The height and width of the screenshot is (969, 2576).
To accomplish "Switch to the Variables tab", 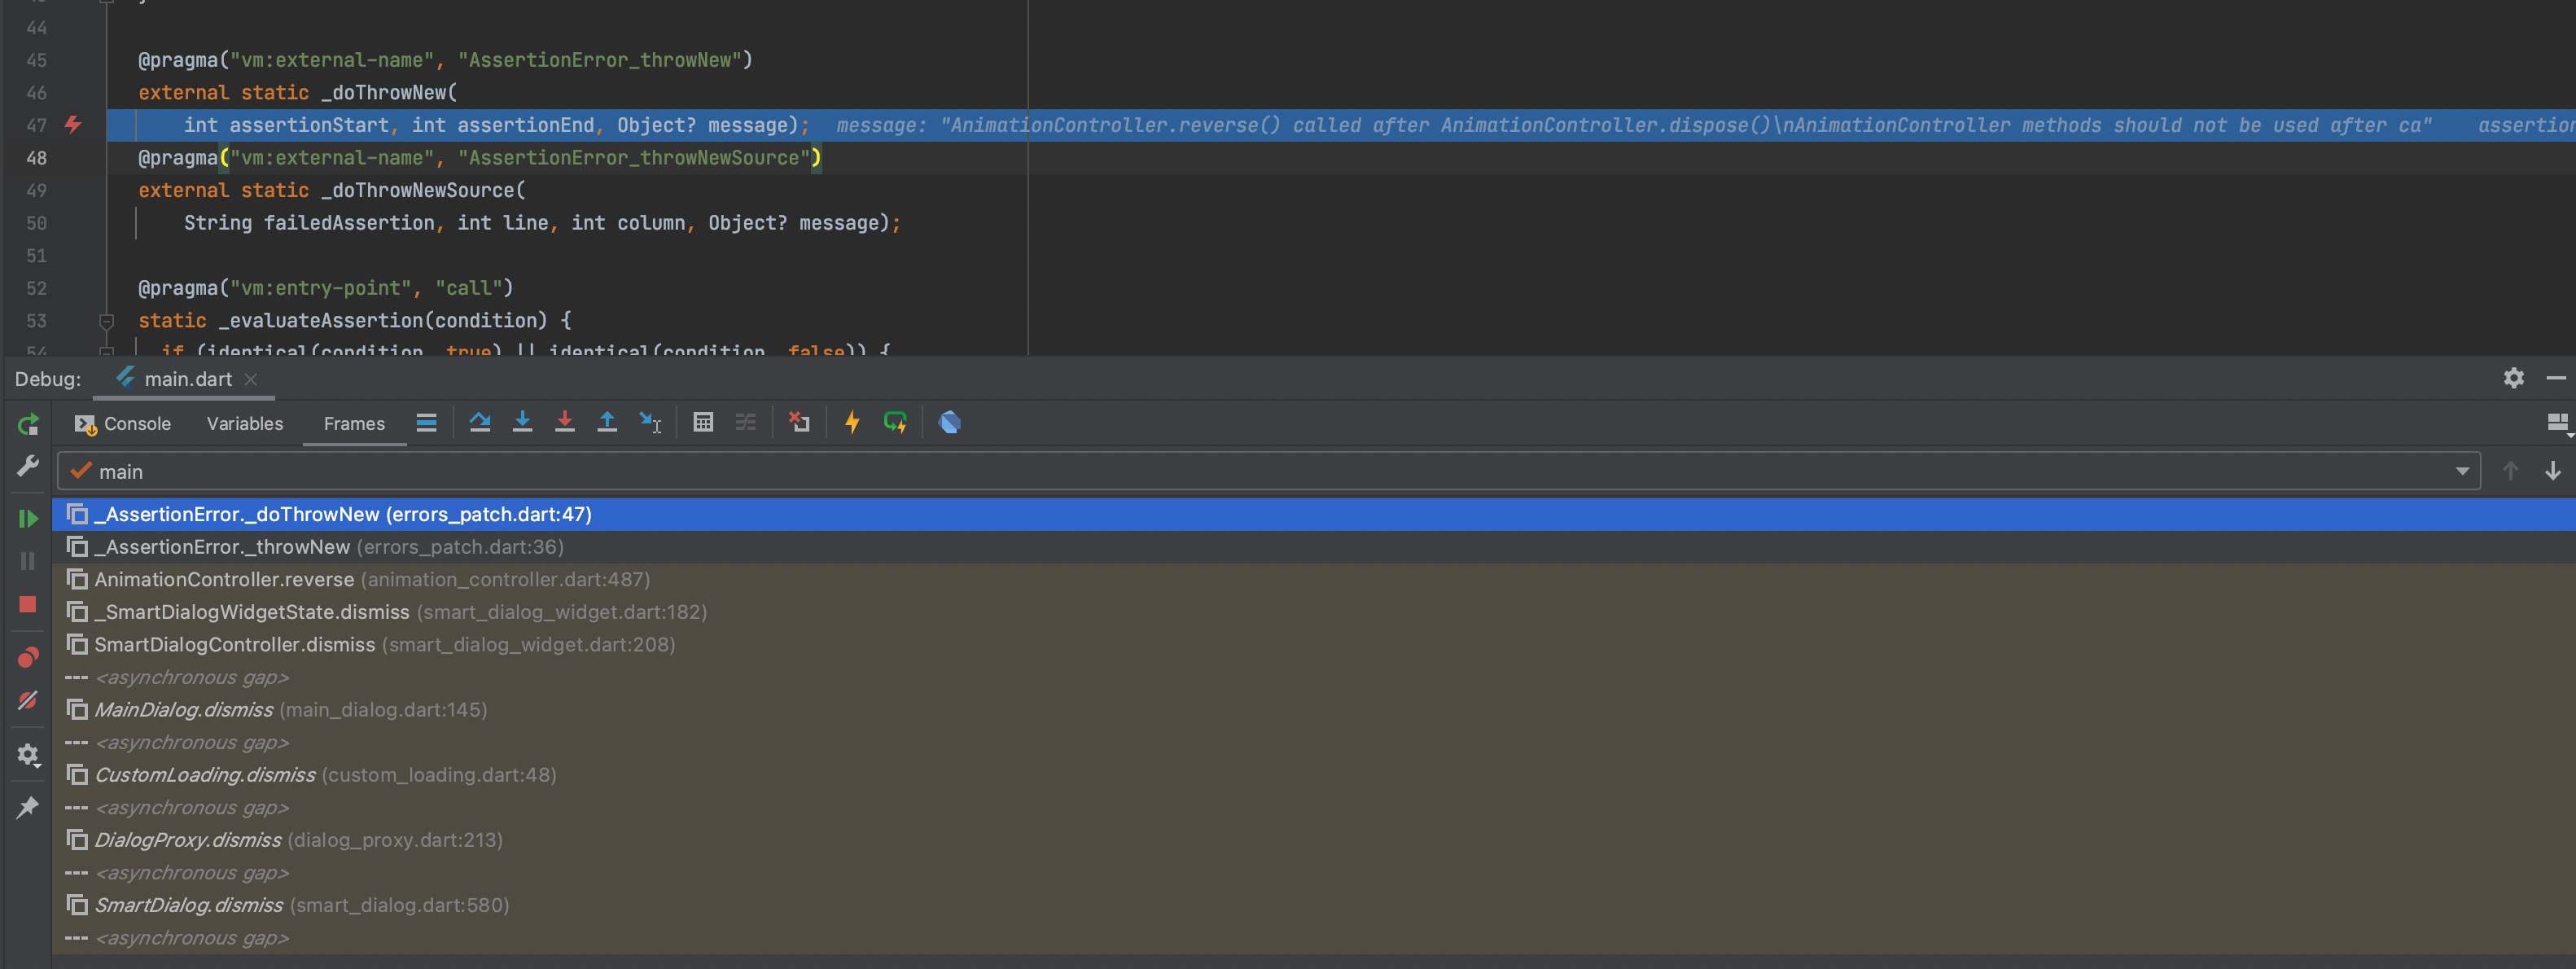I will pyautogui.click(x=244, y=423).
